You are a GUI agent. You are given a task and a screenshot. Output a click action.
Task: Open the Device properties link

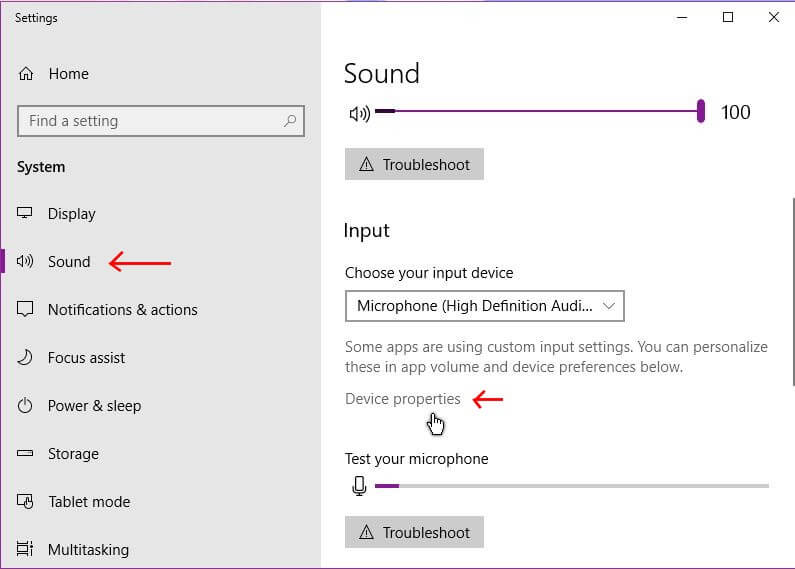tap(403, 399)
